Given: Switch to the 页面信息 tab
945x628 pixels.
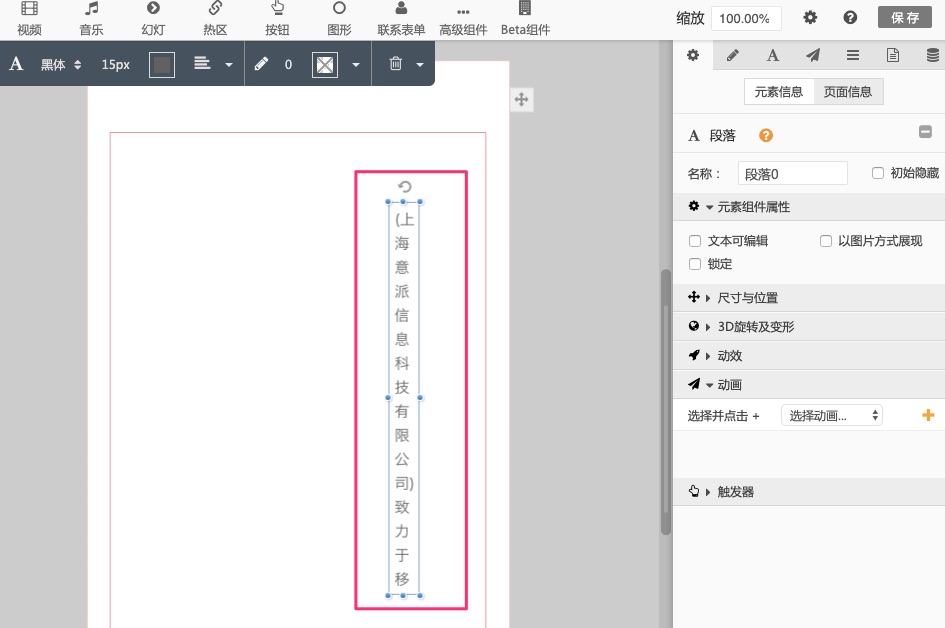Looking at the screenshot, I should 848,92.
